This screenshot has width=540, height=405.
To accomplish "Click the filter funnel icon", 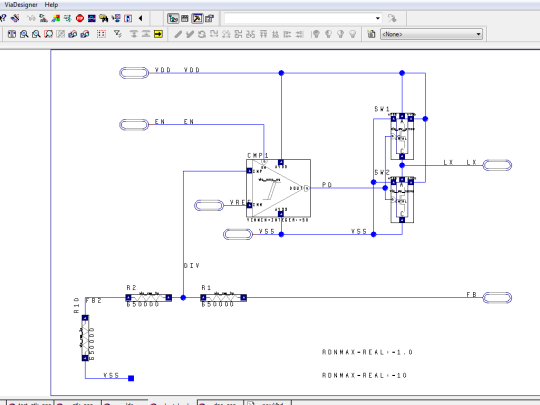I will [x=118, y=34].
